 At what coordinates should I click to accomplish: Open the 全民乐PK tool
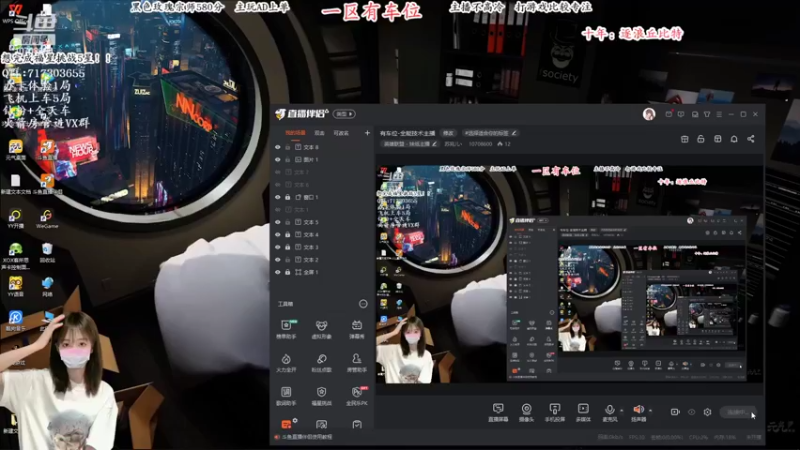coord(357,396)
